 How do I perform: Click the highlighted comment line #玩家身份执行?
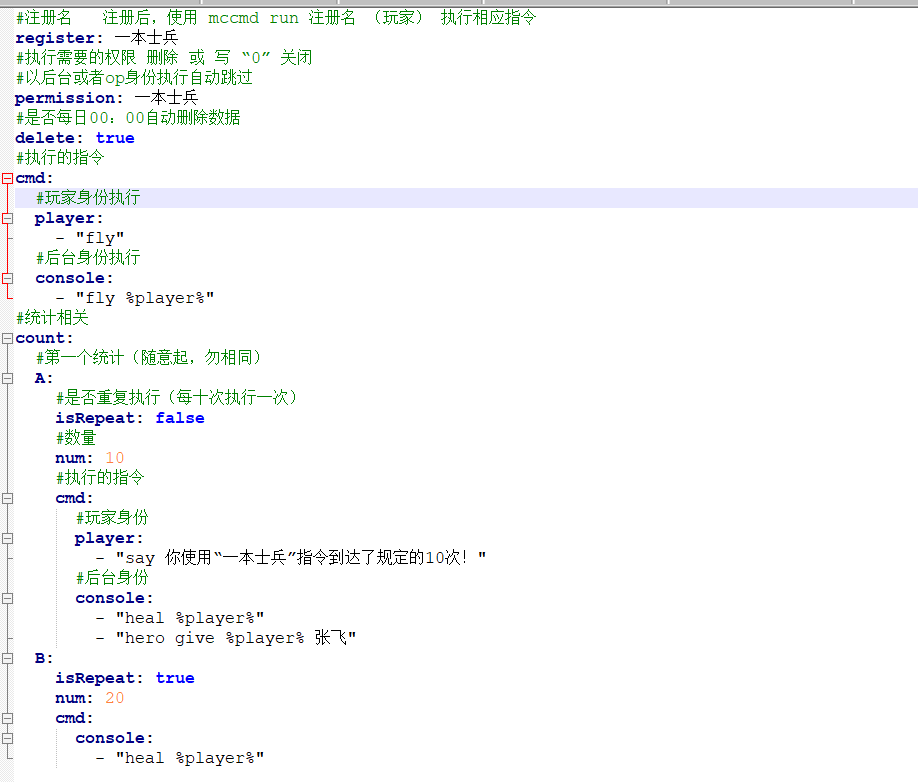tap(88, 198)
